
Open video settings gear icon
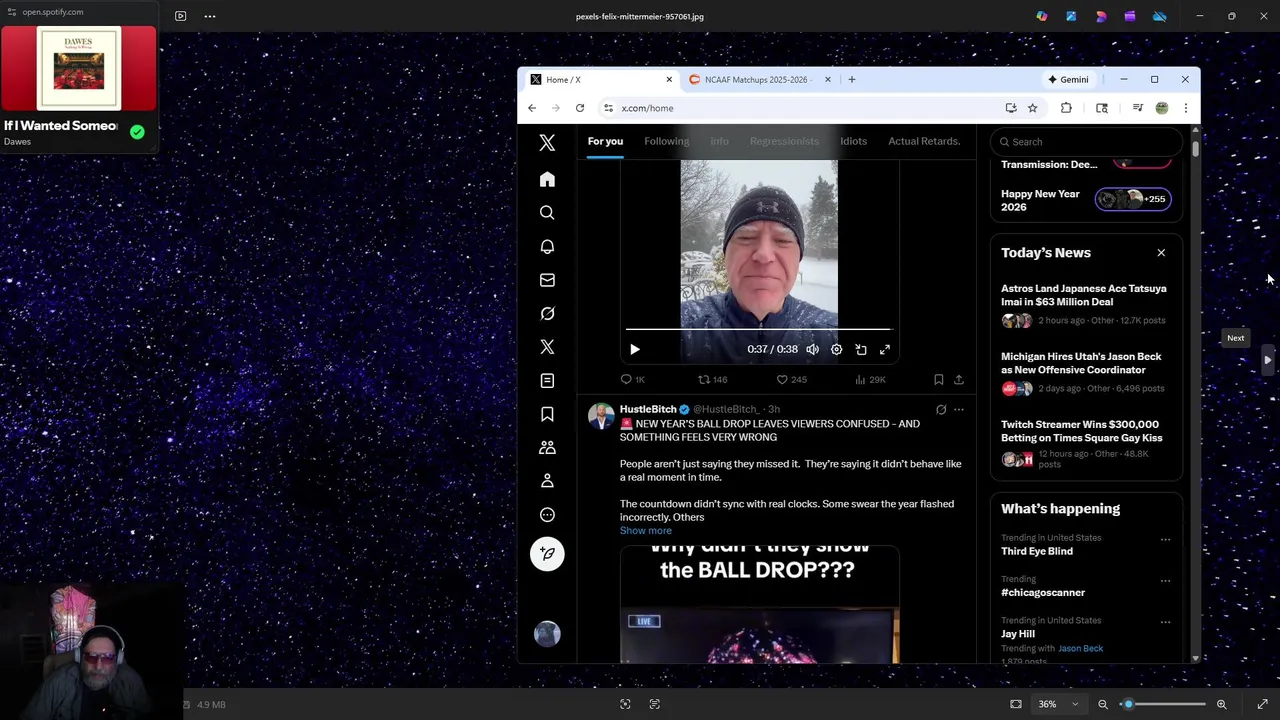click(836, 350)
